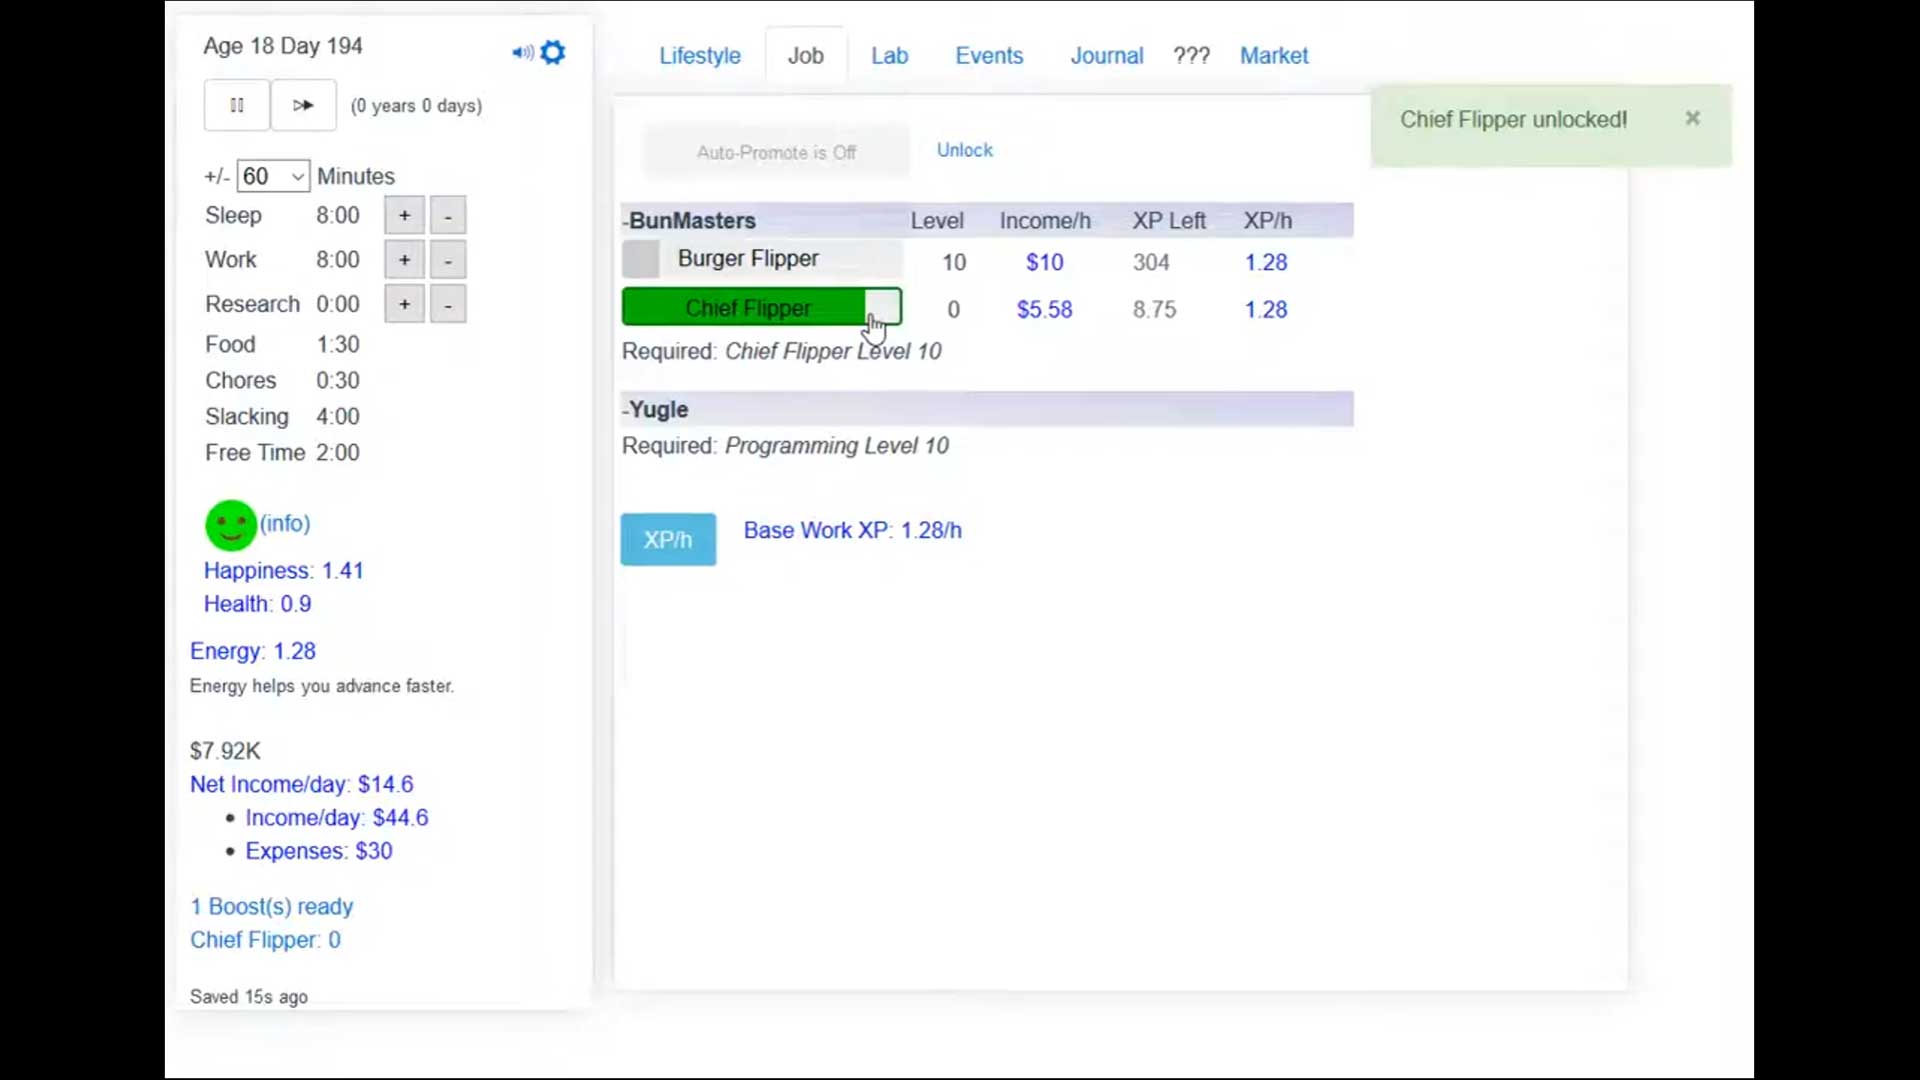Click the Saved 15s ago status
1920x1080 pixels.
click(248, 997)
